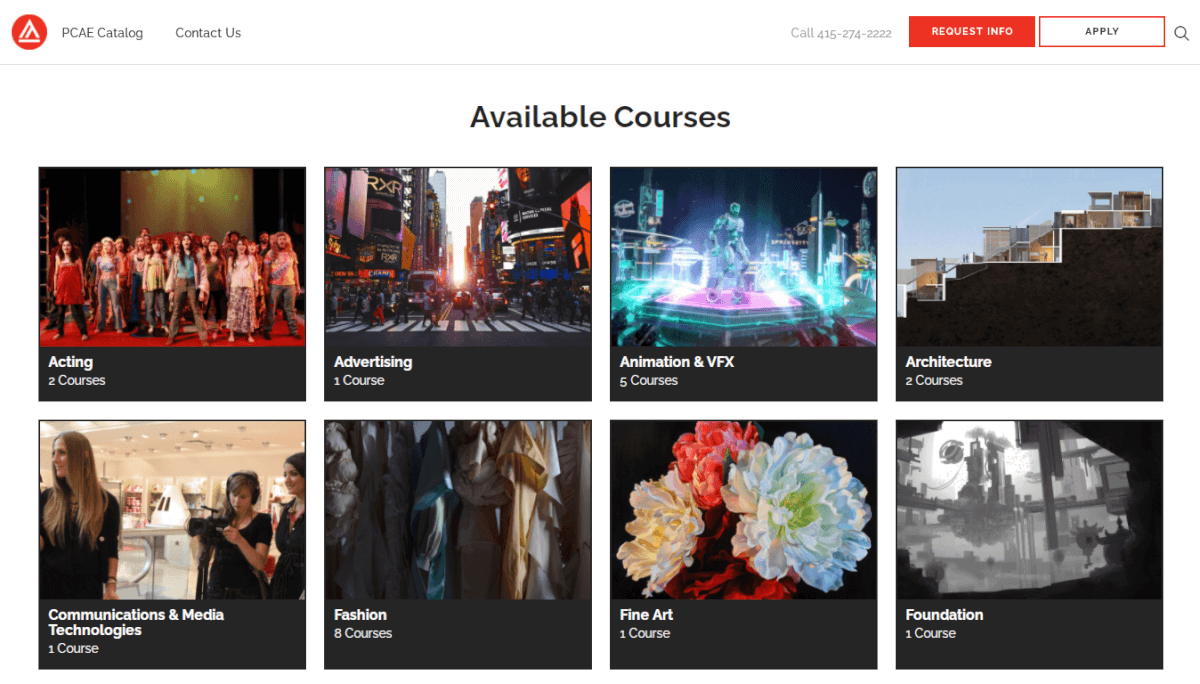Open the Fine Art flowers painting
Image resolution: width=1200 pixels, height=684 pixels.
click(x=743, y=510)
